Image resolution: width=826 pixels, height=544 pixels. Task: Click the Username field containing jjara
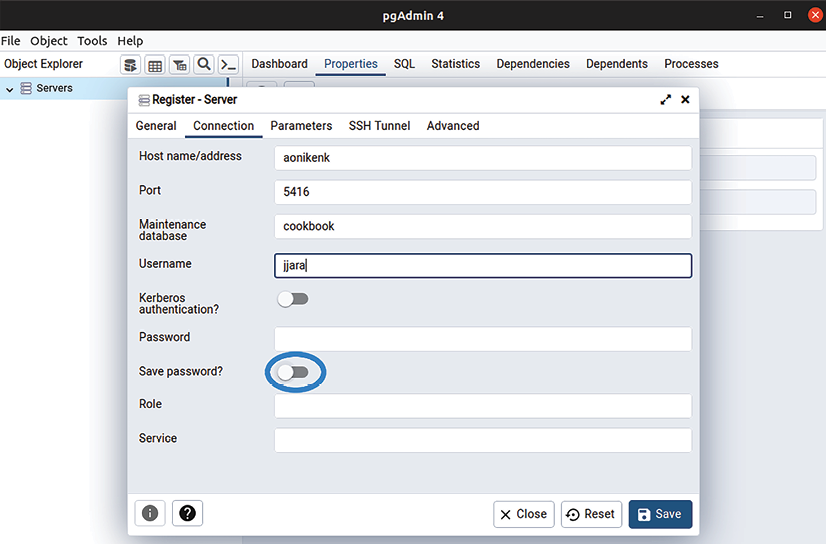pos(483,265)
